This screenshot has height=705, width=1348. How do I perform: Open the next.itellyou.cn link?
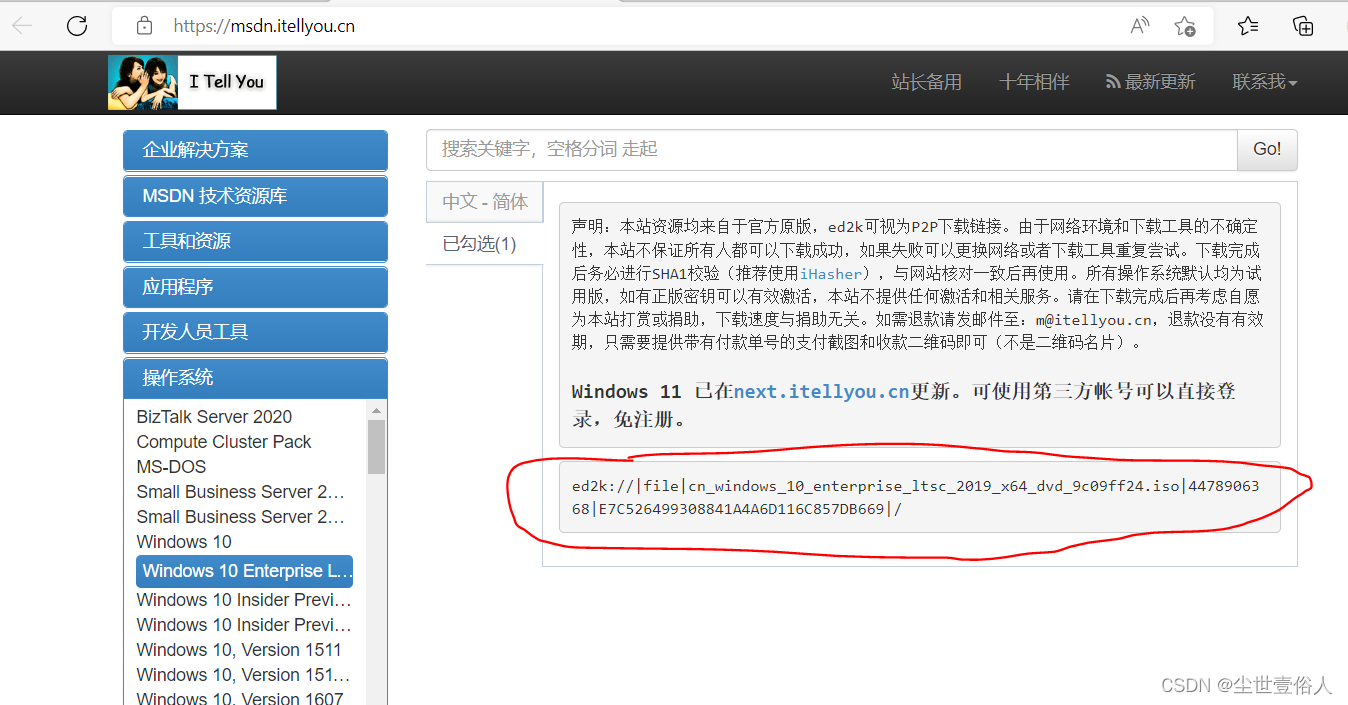tap(821, 391)
